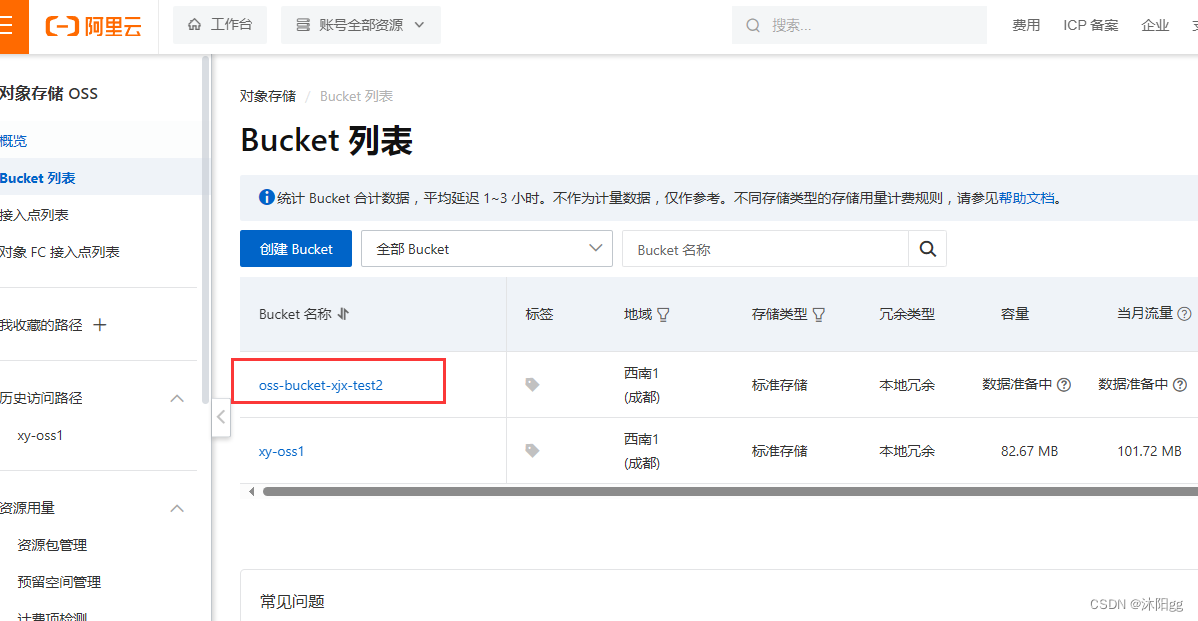Click the tag icon for oss-bucket-xjx-test2
The image size is (1198, 621).
click(x=531, y=384)
